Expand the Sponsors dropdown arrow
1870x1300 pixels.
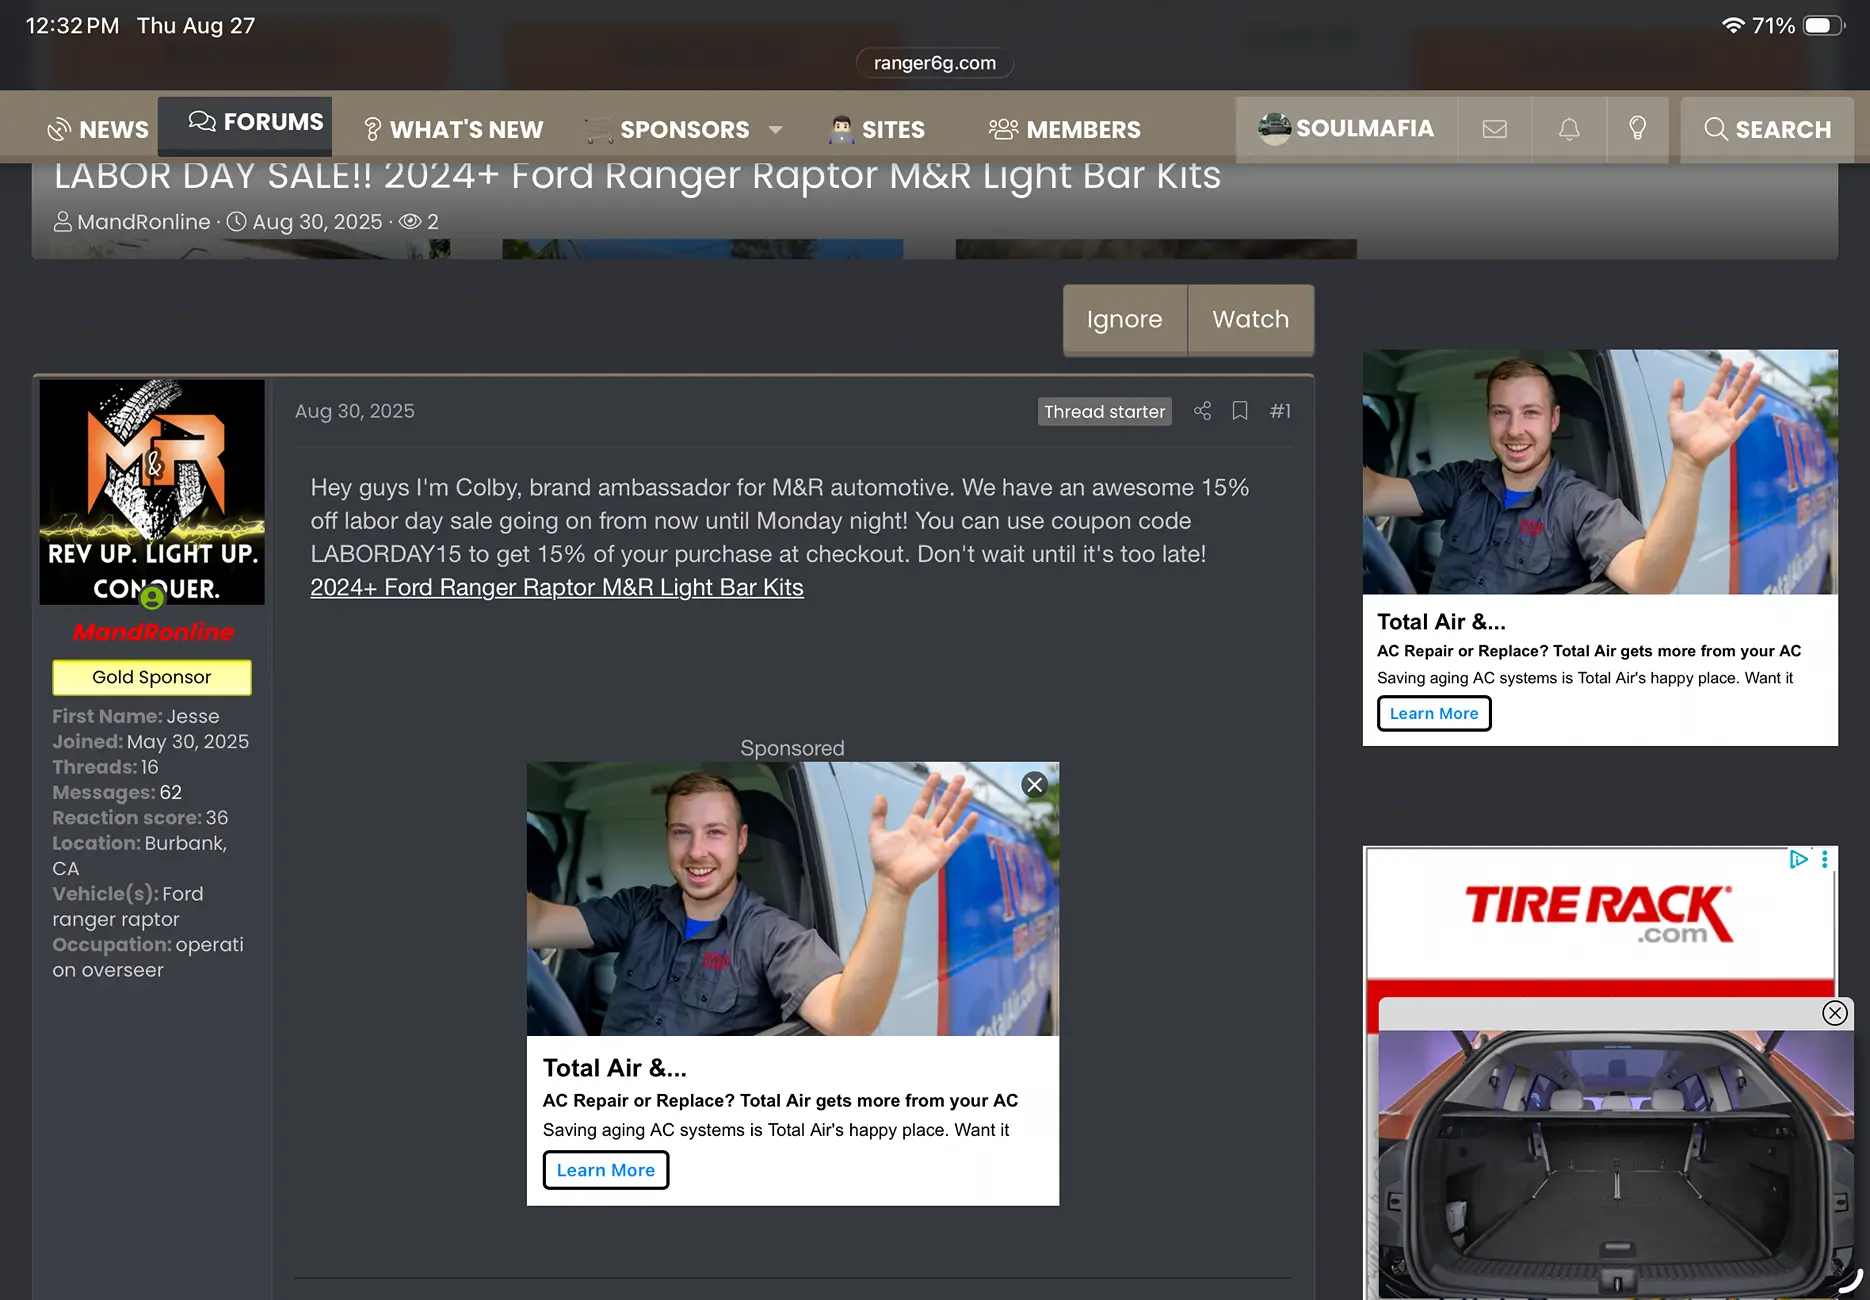coord(775,130)
